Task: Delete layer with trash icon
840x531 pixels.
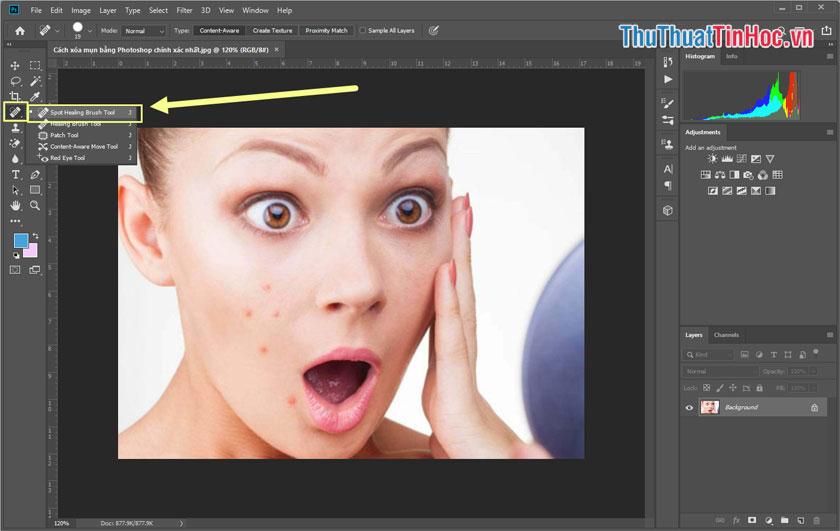Action: click(x=816, y=520)
